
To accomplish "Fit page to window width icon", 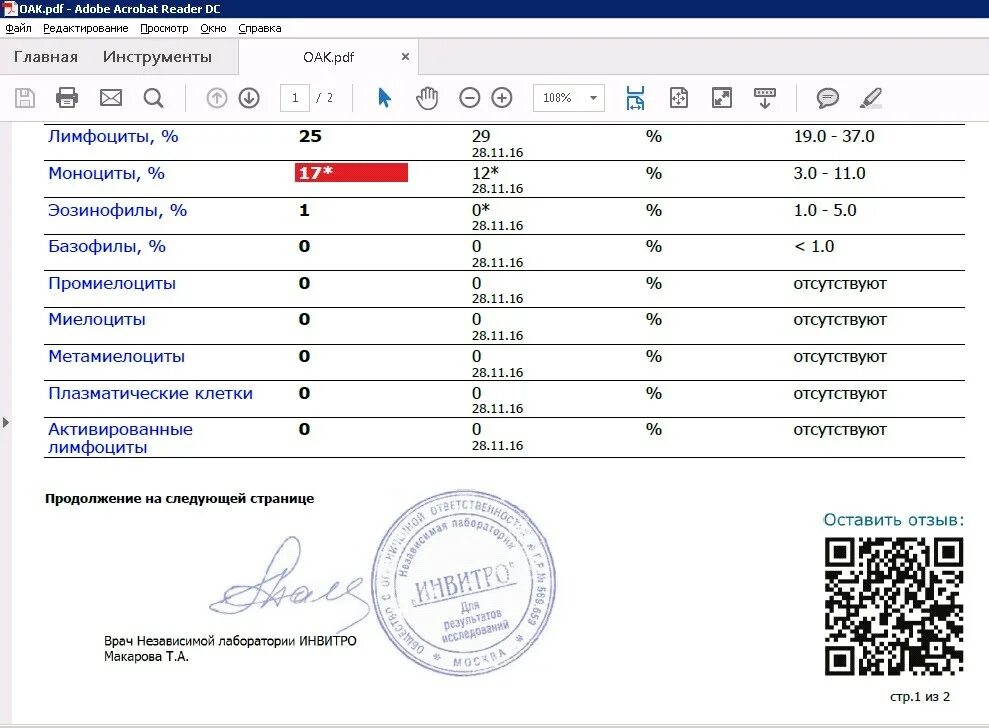I will 635,98.
